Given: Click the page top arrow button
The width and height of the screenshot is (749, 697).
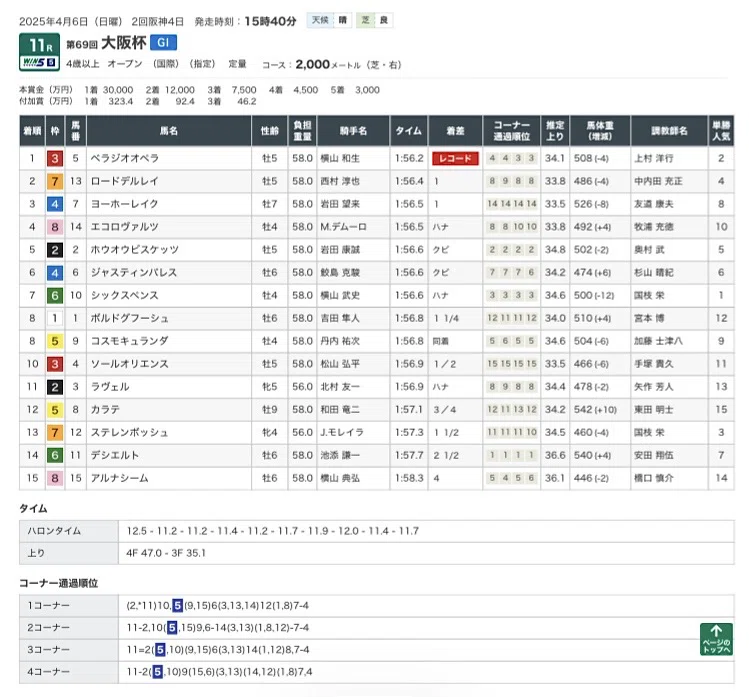Looking at the screenshot, I should 716,639.
